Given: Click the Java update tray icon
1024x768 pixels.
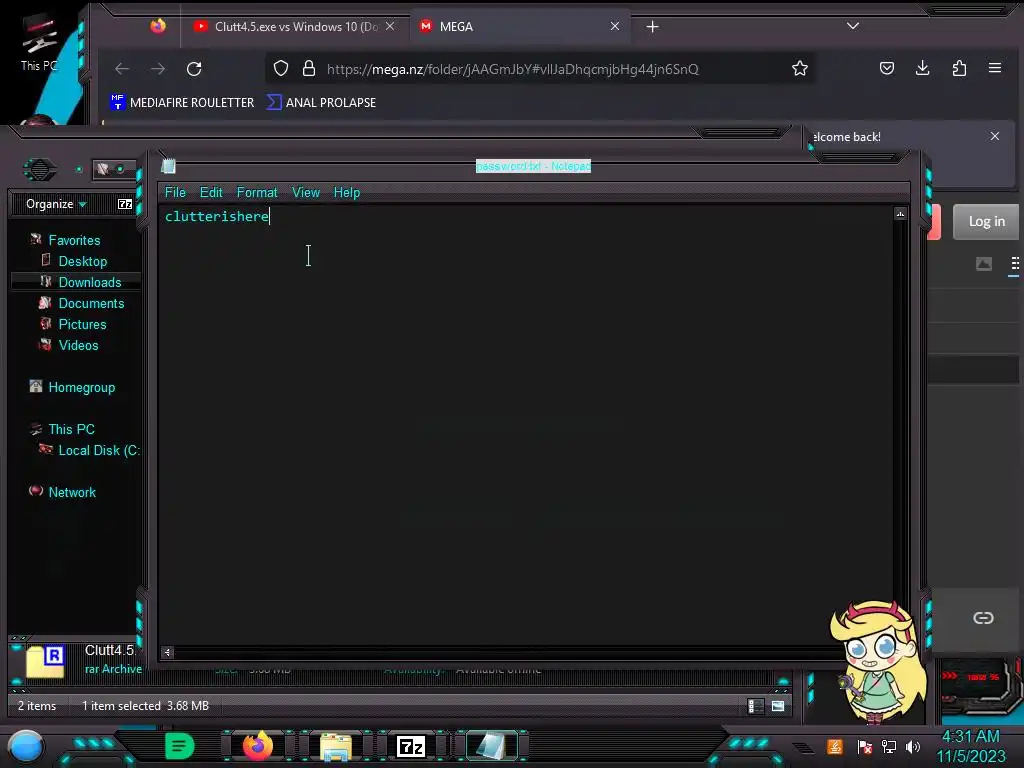Looking at the screenshot, I should [x=835, y=746].
